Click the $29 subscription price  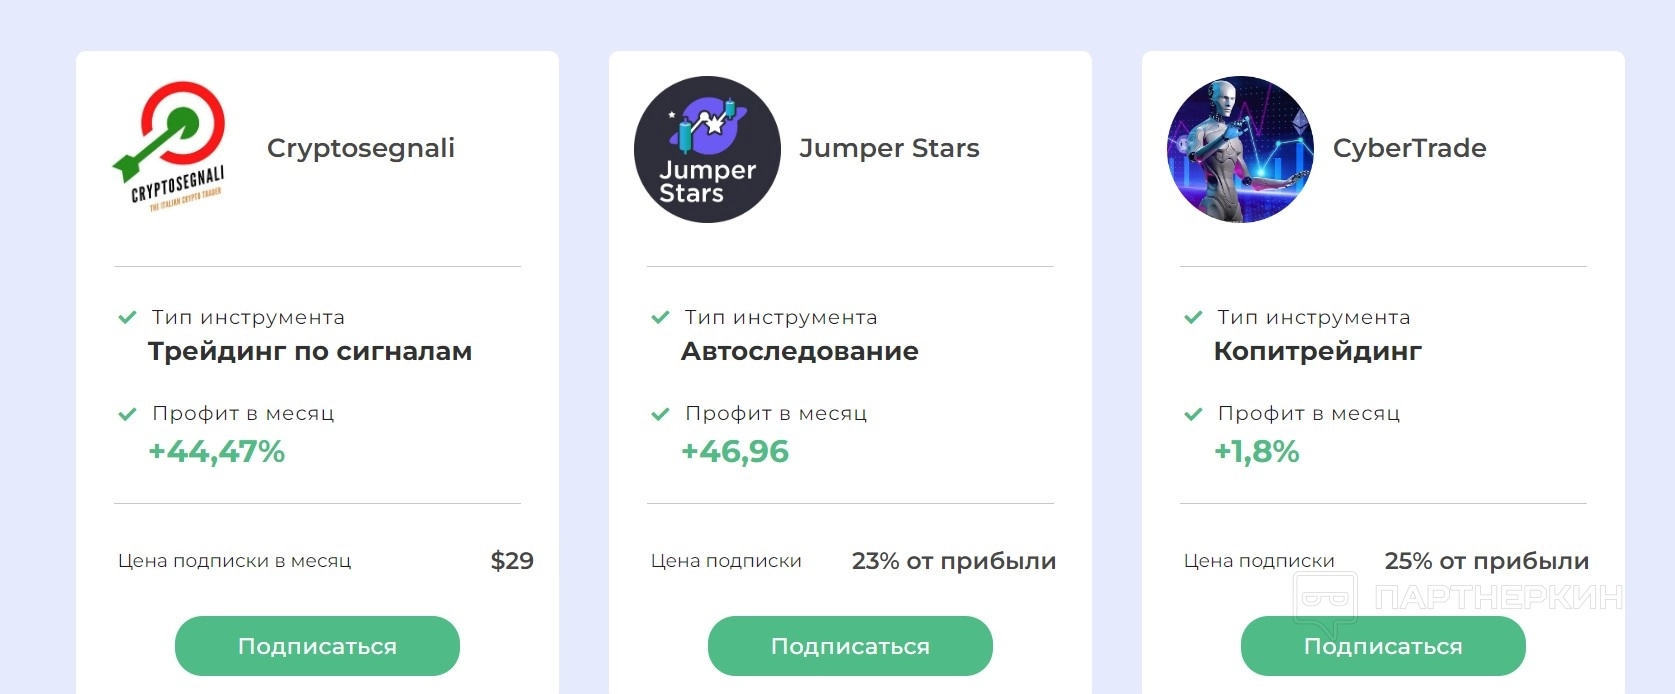[512, 561]
